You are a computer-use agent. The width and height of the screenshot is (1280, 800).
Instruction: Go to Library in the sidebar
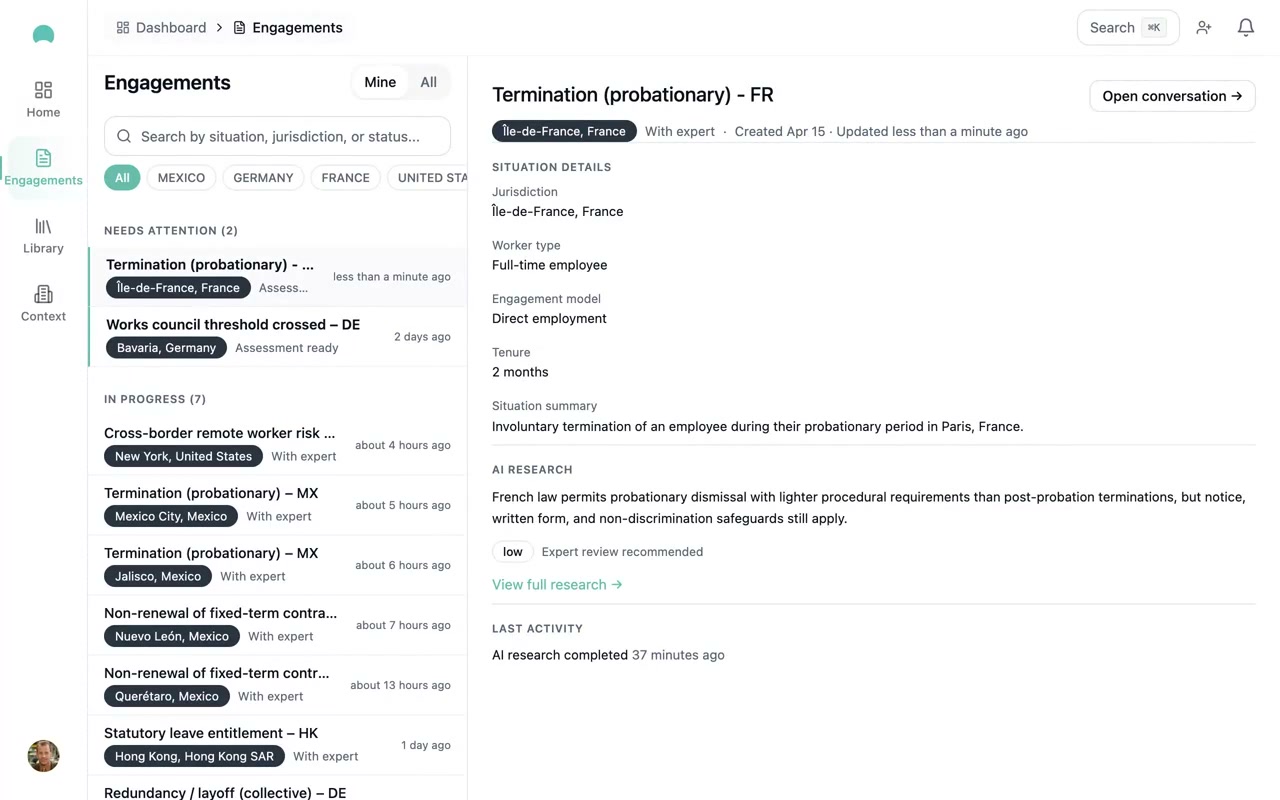pyautogui.click(x=43, y=236)
